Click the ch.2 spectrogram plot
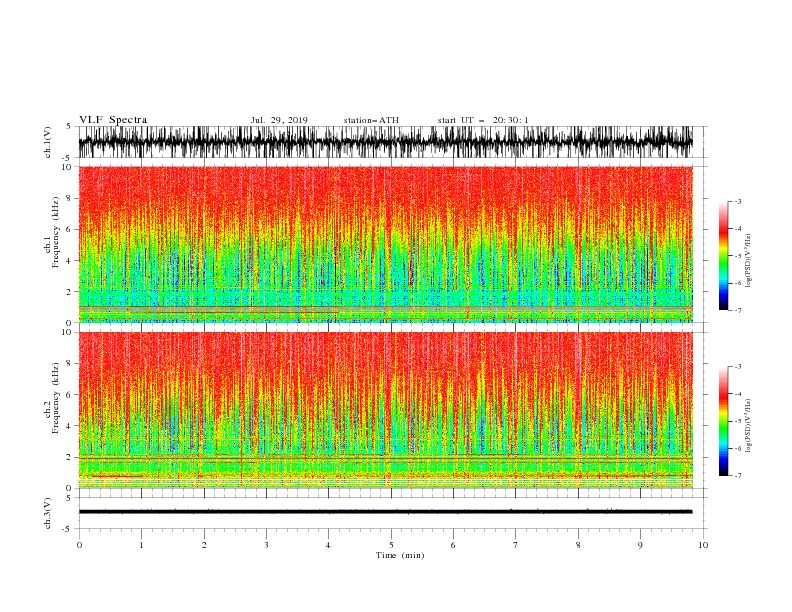The height and width of the screenshot is (612, 792). point(385,410)
